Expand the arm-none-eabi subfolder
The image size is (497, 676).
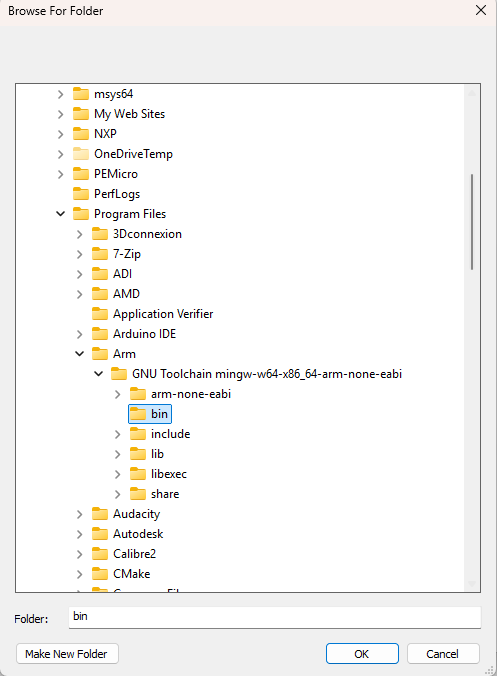[118, 394]
